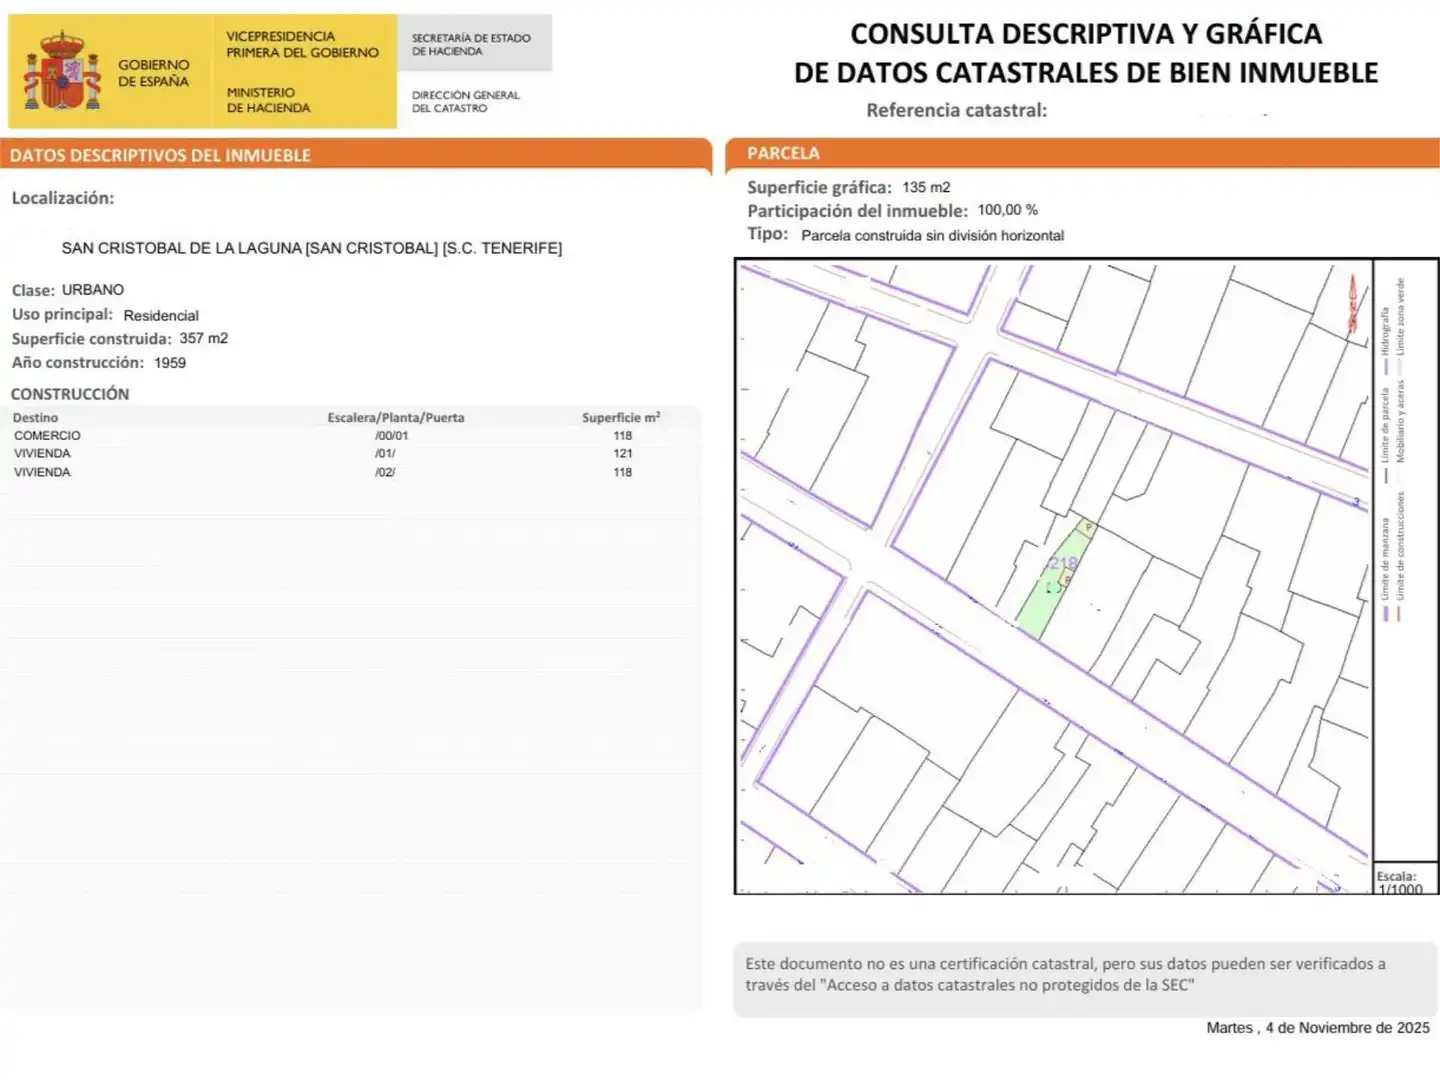Screen dimensions: 1440x1080
Task: Click SECRETARÍA DE ESTADO DE HACIENDA text
Action: [471, 44]
